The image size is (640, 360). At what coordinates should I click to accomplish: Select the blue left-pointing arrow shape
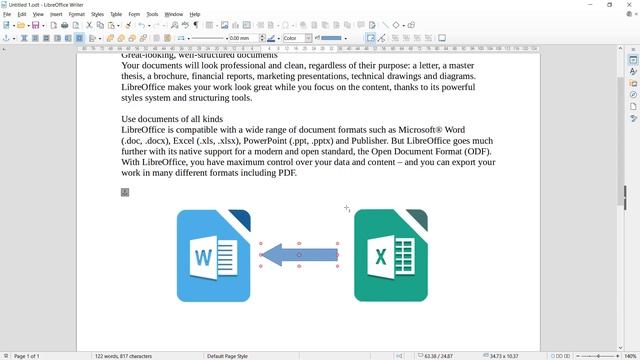click(x=299, y=255)
